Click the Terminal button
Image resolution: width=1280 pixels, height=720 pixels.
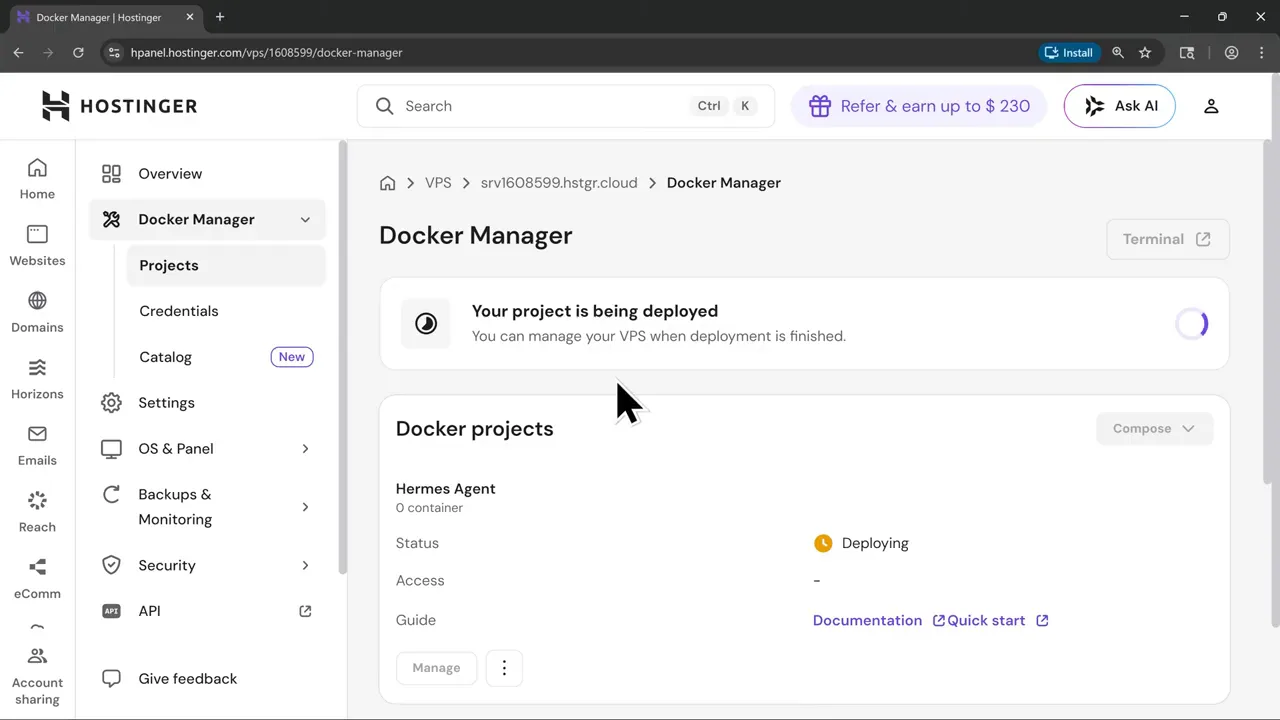[x=1168, y=239]
